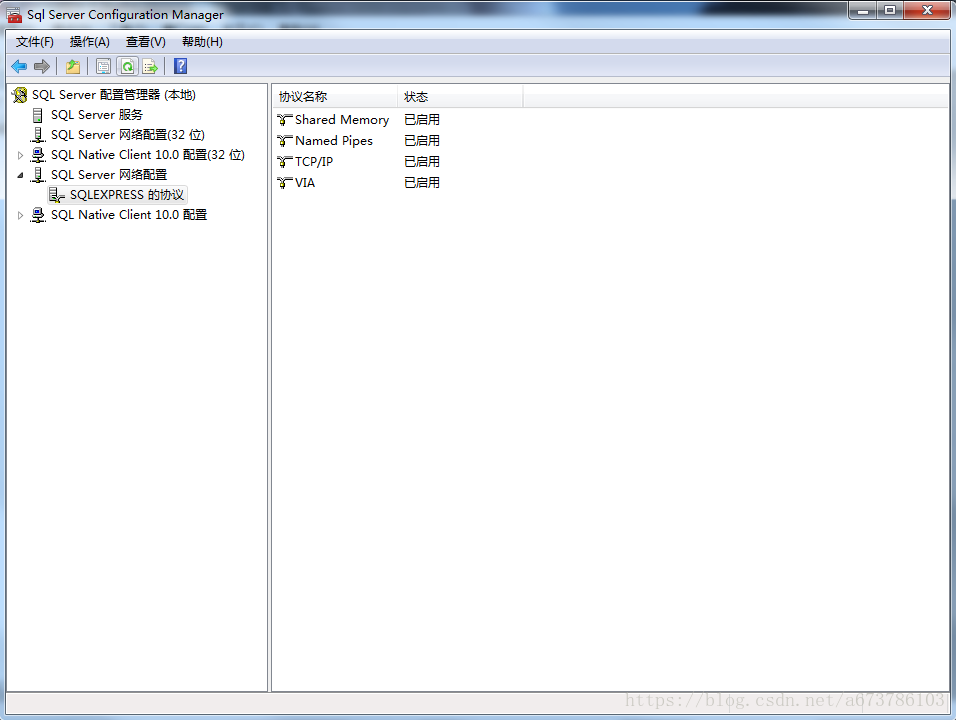The image size is (956, 720).
Task: Close the Sql Server Configuration Manager window
Action: coord(927,10)
